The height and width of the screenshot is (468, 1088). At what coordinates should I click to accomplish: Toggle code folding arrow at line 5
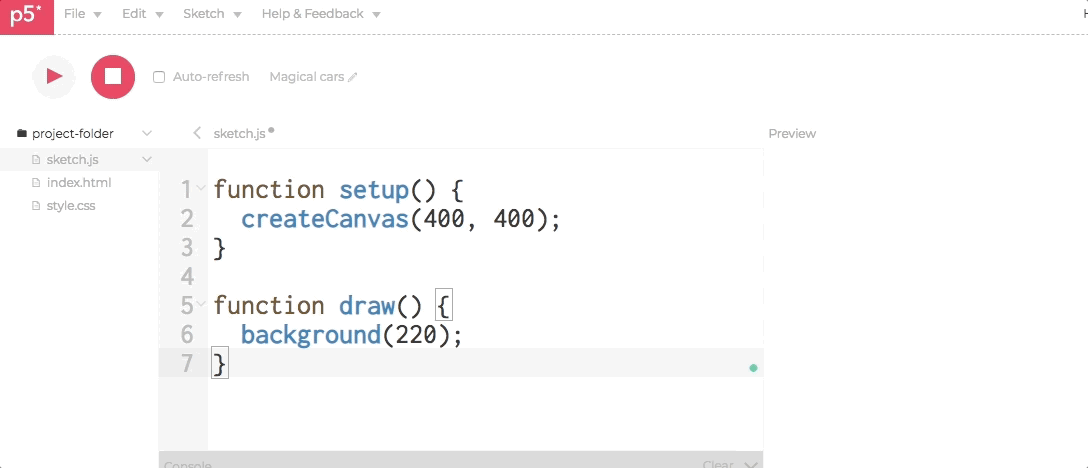[202, 303]
